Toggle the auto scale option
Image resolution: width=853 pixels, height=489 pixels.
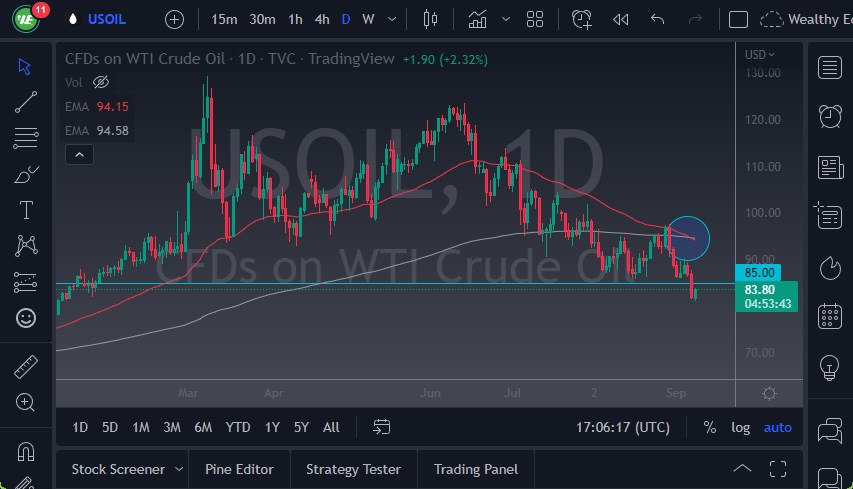pyautogui.click(x=777, y=427)
